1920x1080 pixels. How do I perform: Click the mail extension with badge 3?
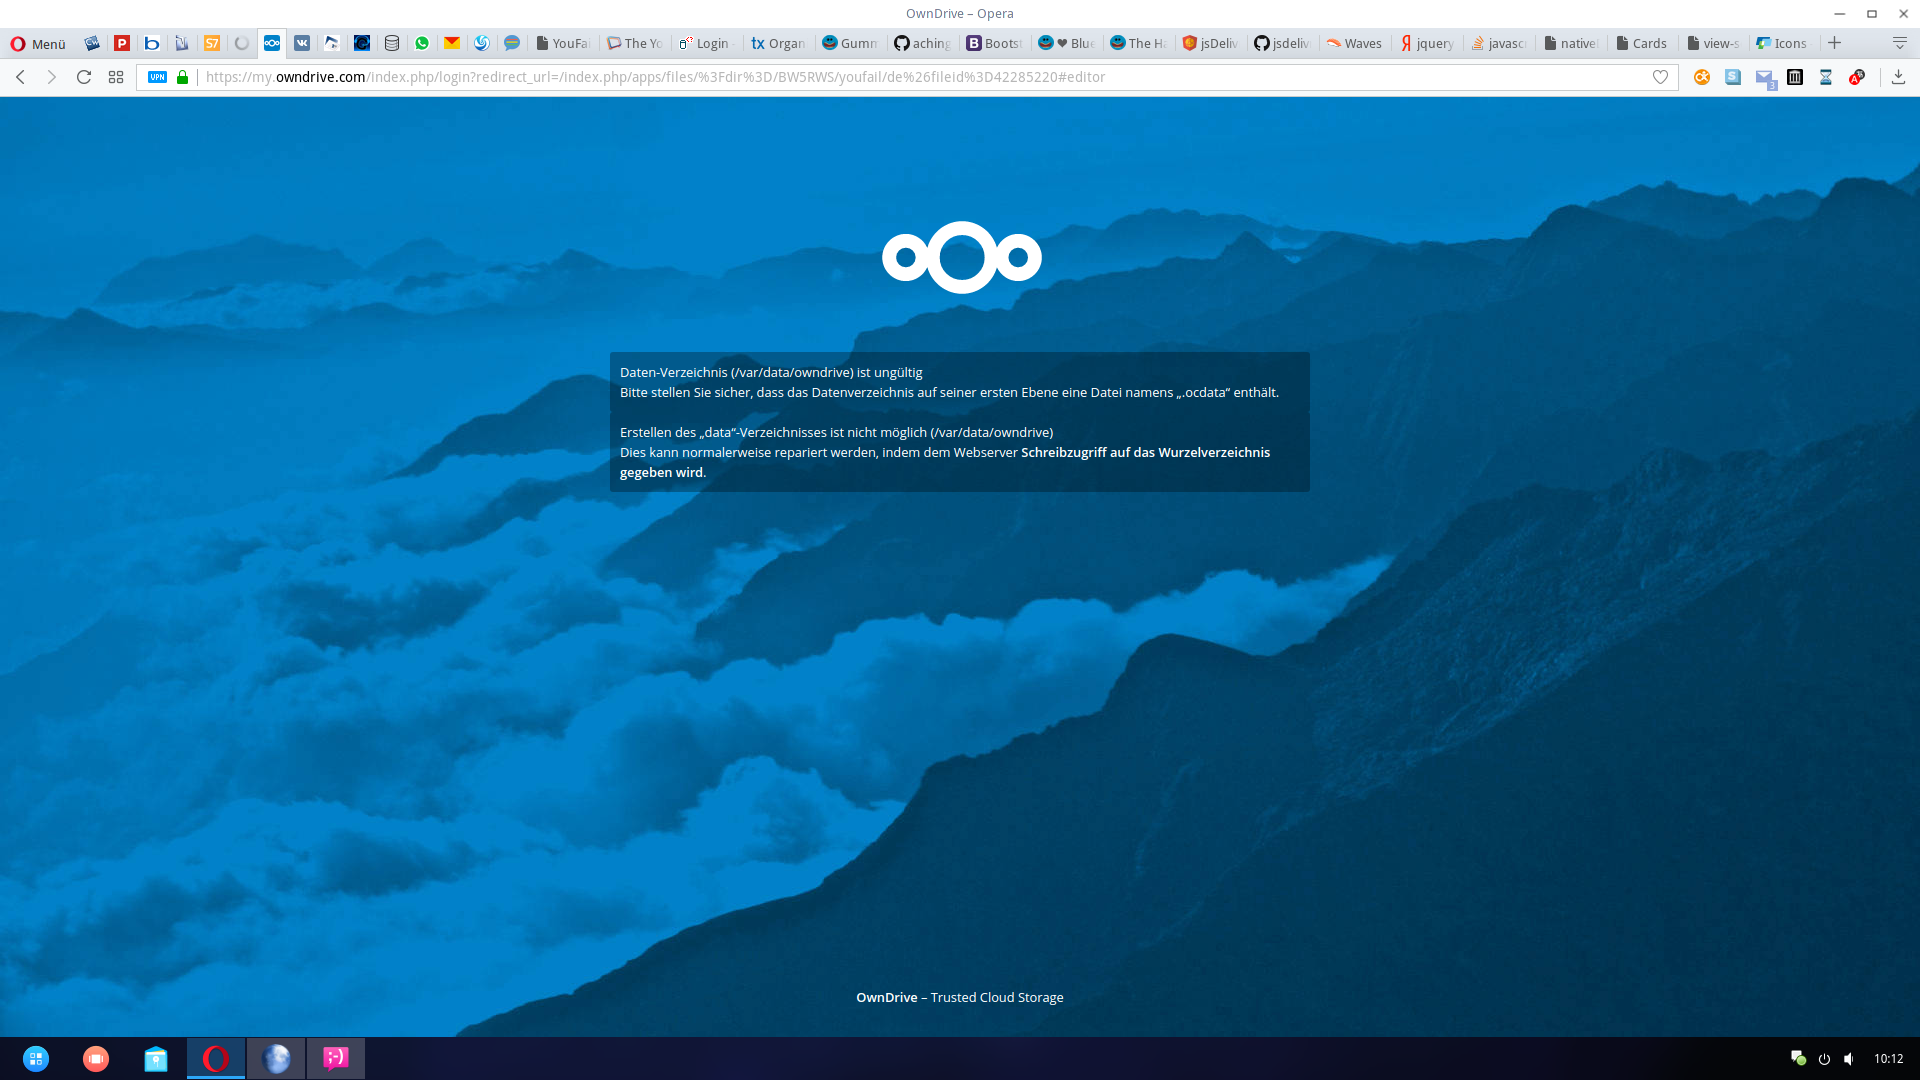point(1764,77)
